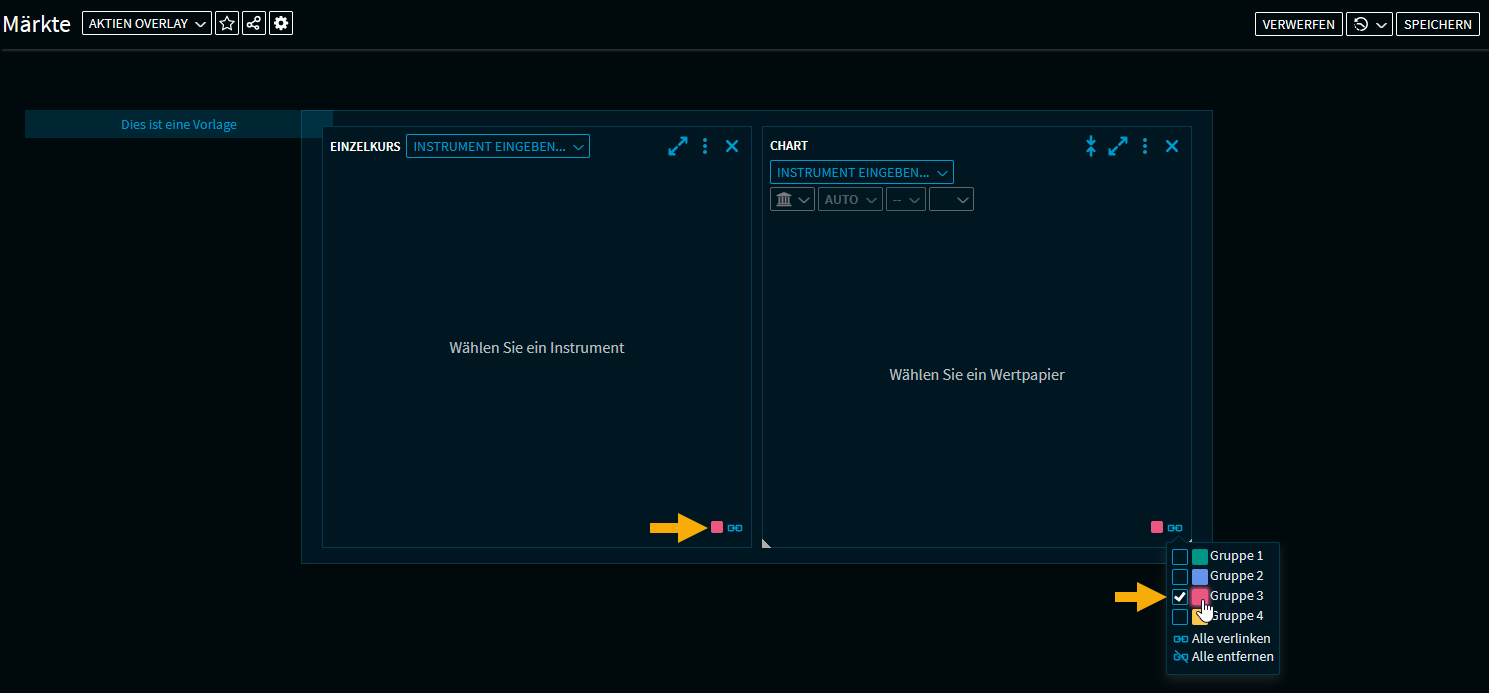Uncheck the Gruppe 3 checkbox
This screenshot has width=1489, height=693.
(x=1180, y=596)
